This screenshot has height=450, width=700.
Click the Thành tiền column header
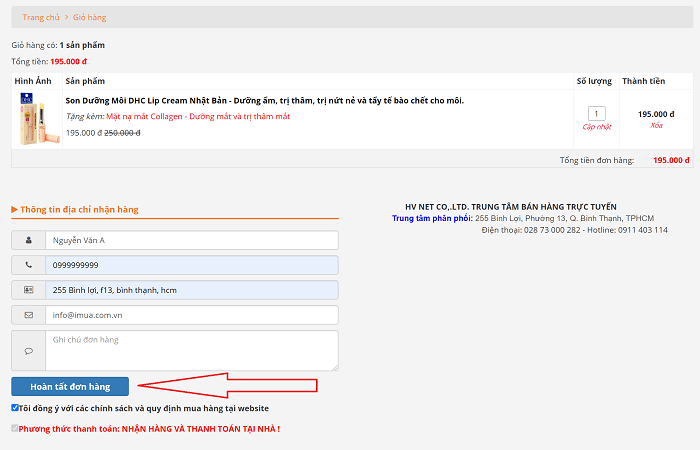[643, 81]
